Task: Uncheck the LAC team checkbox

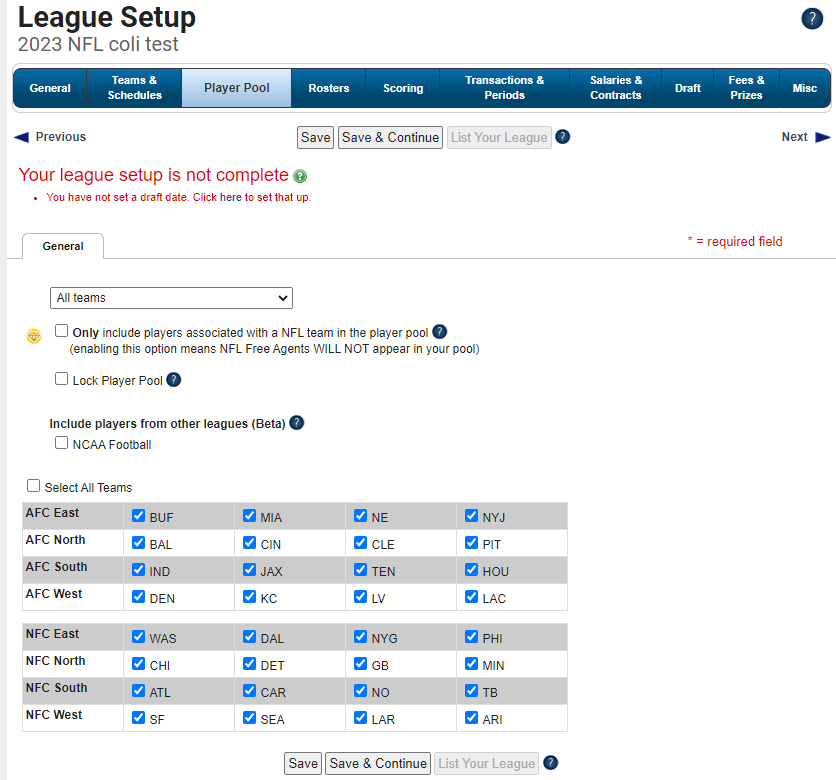Action: click(x=471, y=596)
